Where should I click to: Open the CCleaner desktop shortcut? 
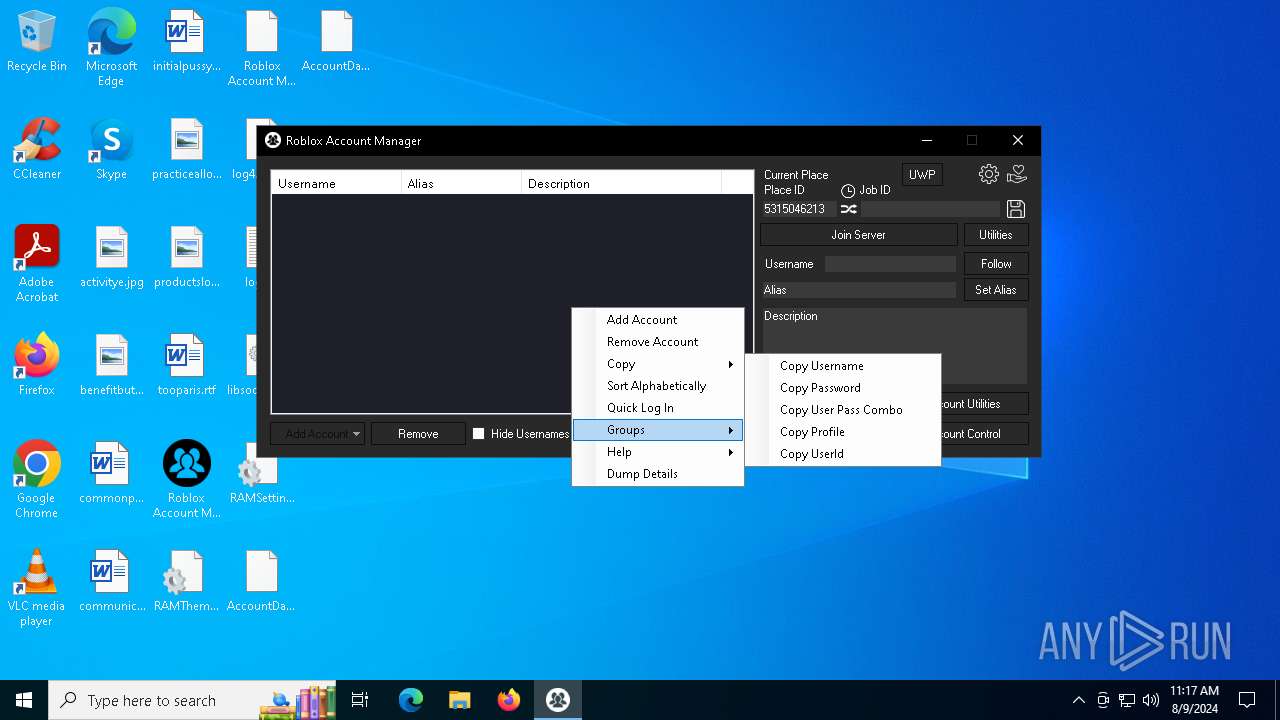point(37,149)
